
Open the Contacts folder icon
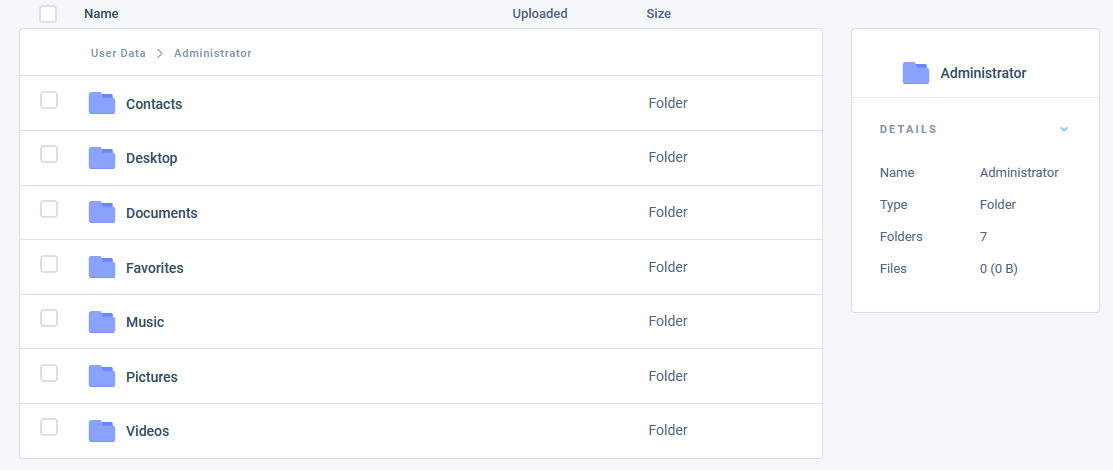pos(102,104)
